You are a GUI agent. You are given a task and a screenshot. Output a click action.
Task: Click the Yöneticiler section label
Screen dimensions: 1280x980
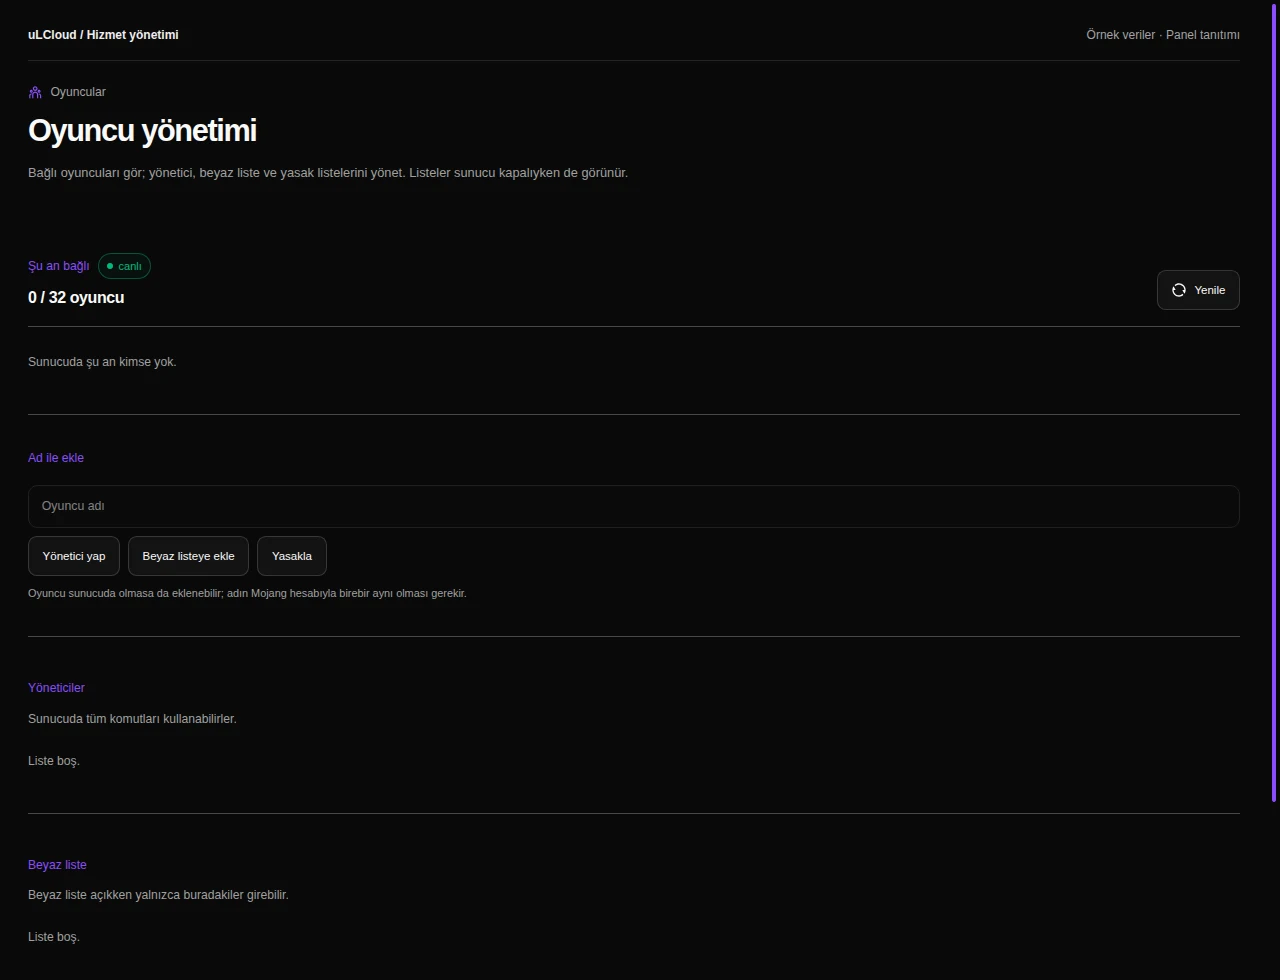click(x=56, y=688)
